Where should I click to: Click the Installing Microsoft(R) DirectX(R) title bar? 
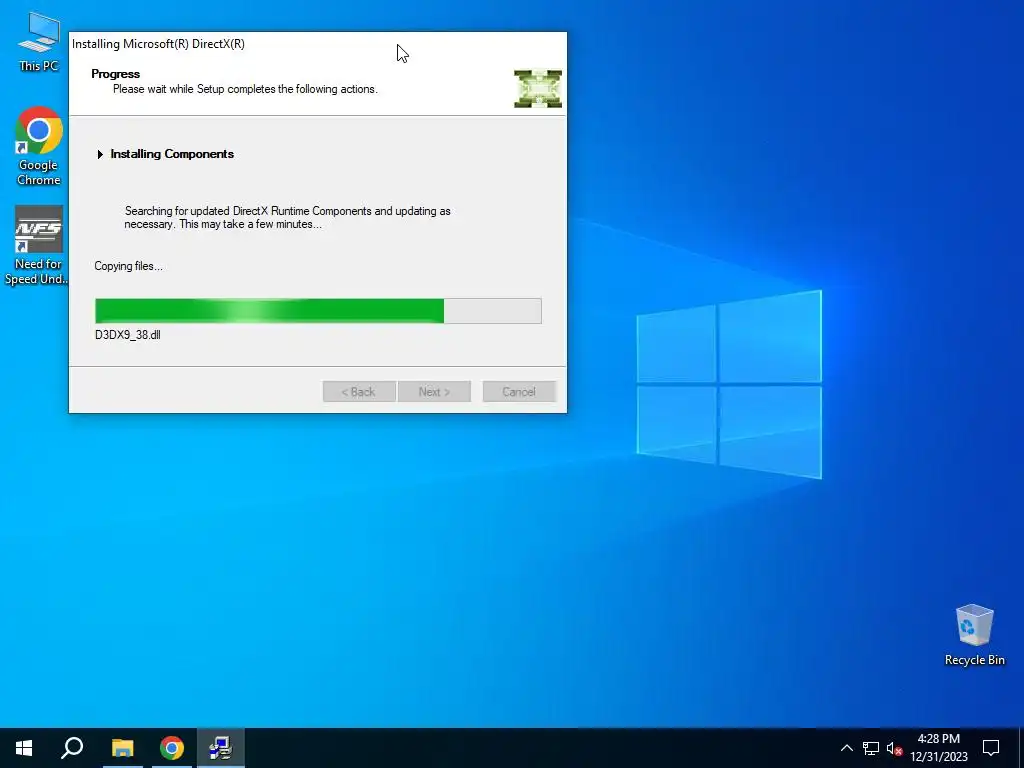click(318, 44)
